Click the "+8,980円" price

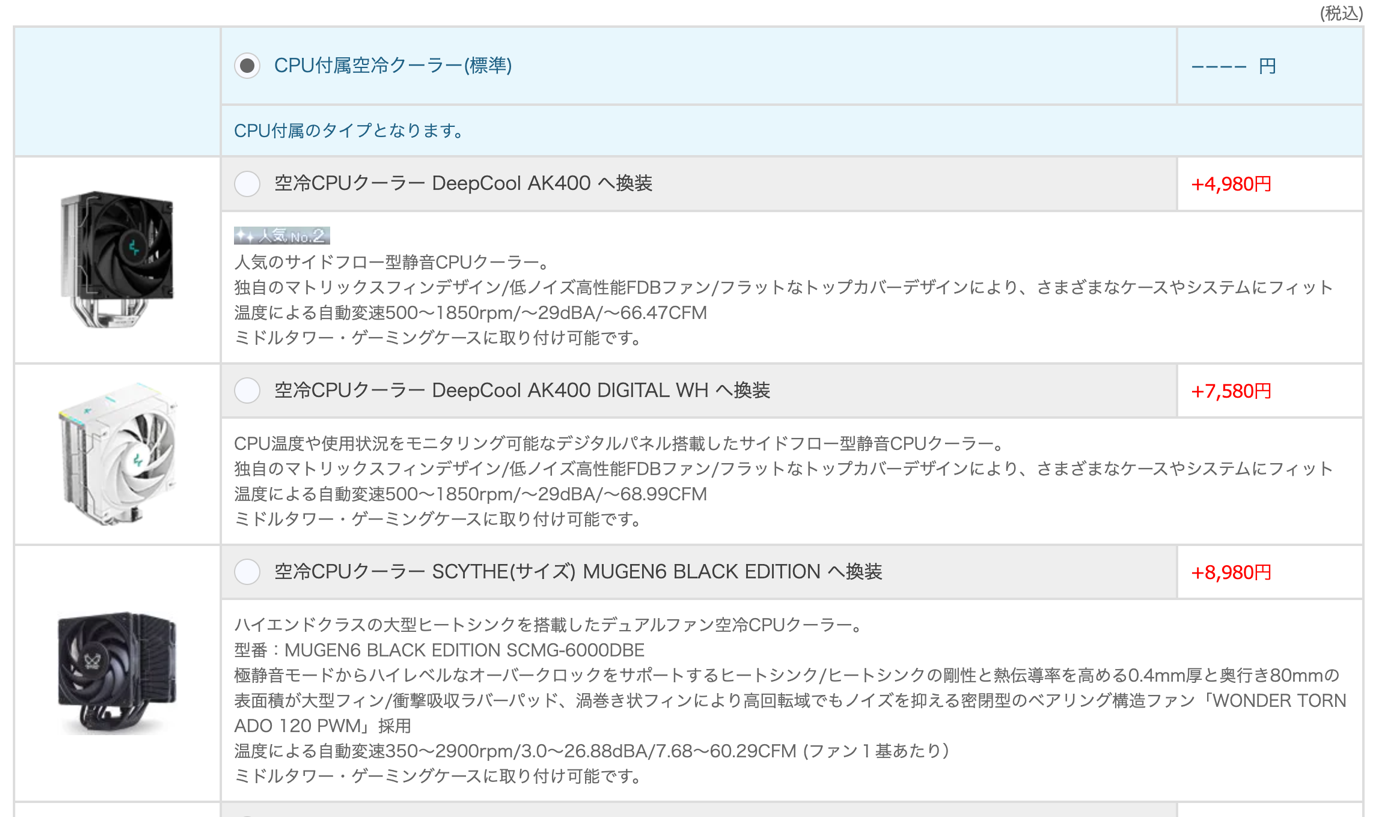click(x=1231, y=573)
